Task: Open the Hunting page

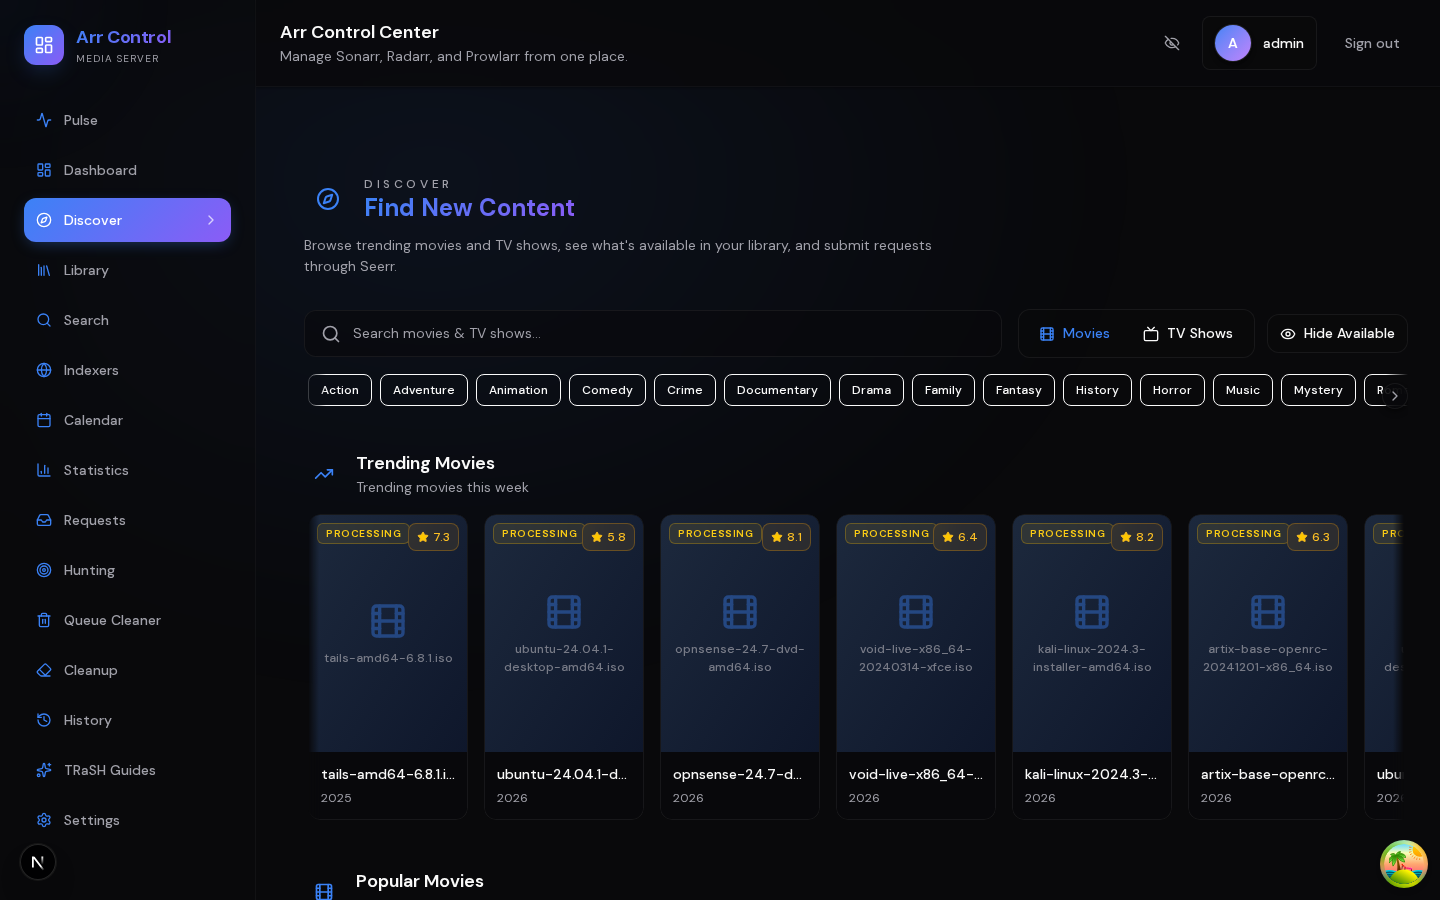Action: click(127, 570)
